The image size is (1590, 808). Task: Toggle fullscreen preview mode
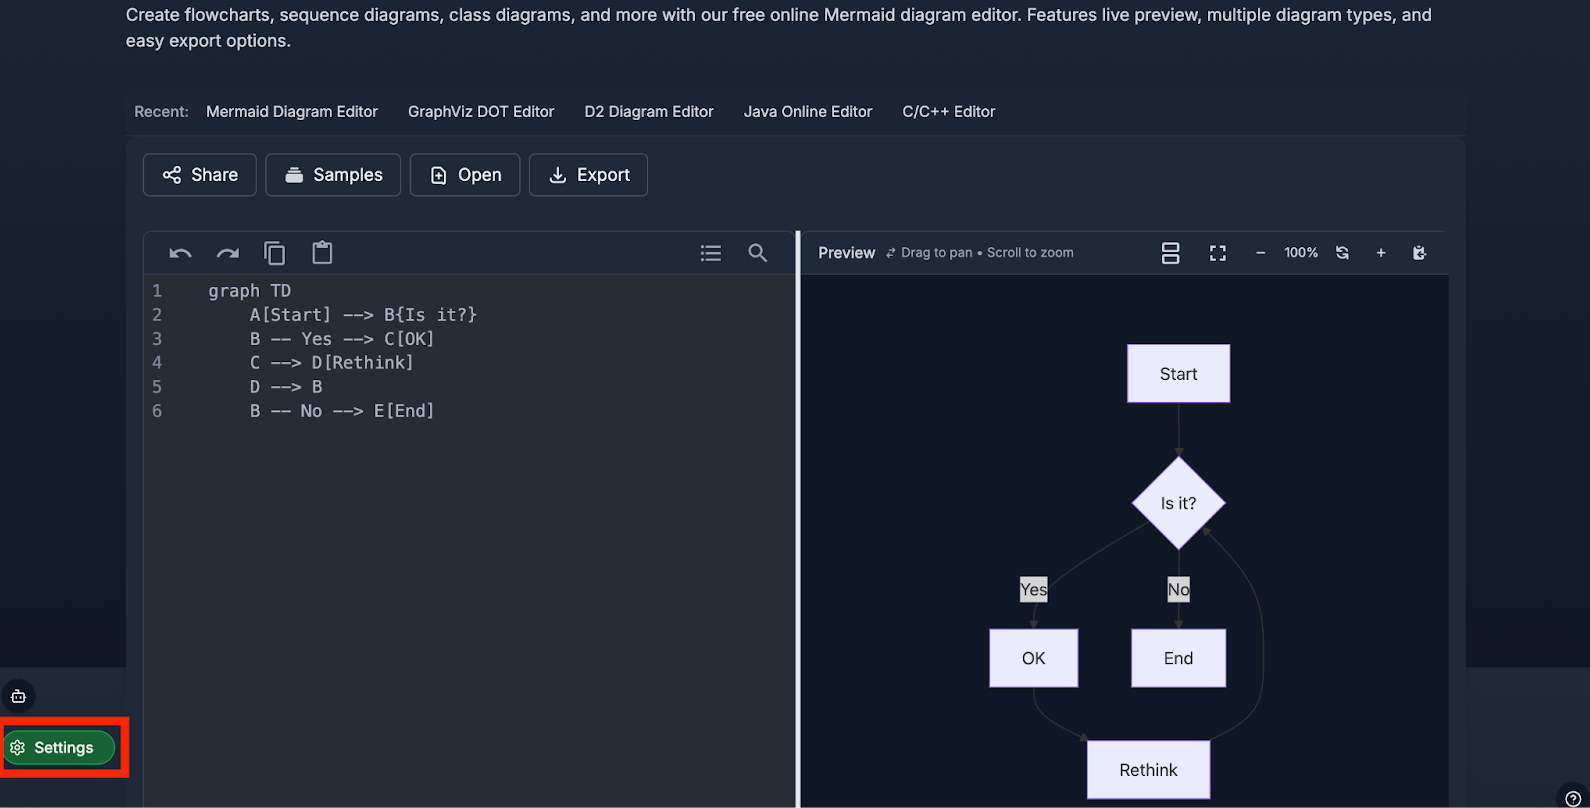point(1217,253)
